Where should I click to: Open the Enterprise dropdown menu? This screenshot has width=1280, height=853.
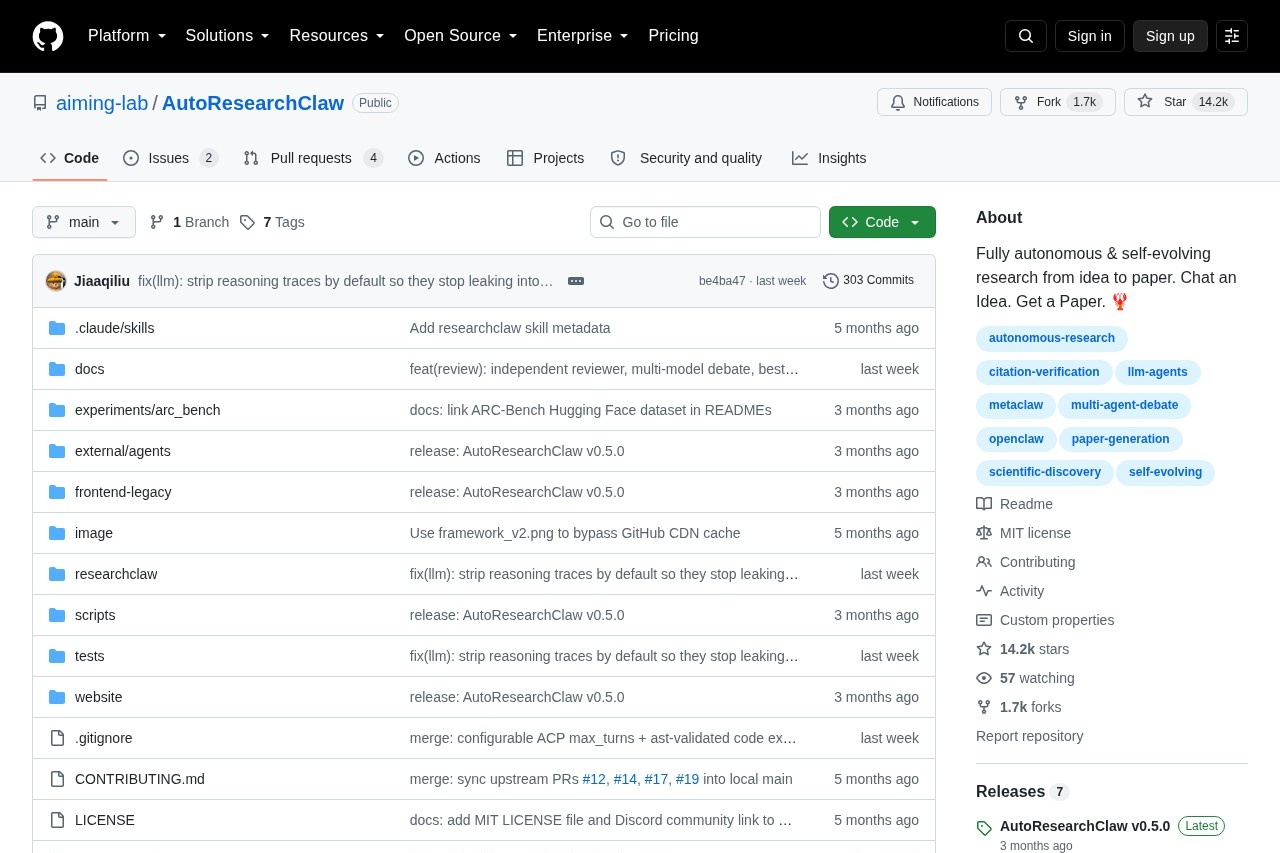(x=583, y=36)
